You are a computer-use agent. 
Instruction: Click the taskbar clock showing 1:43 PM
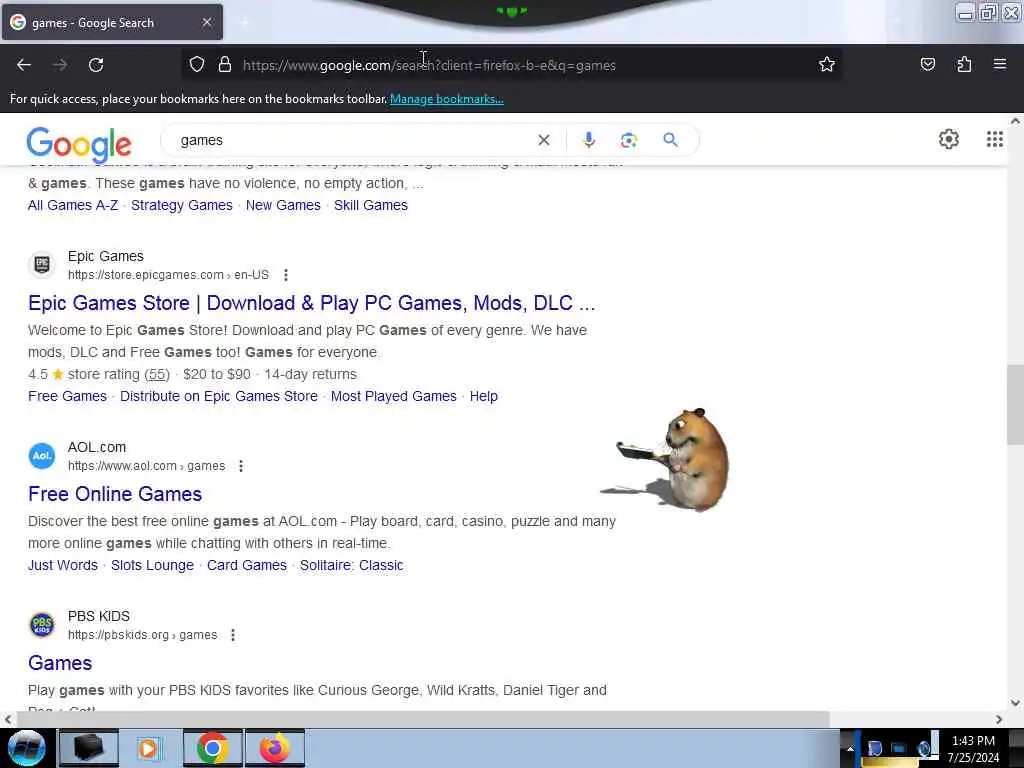[973, 748]
